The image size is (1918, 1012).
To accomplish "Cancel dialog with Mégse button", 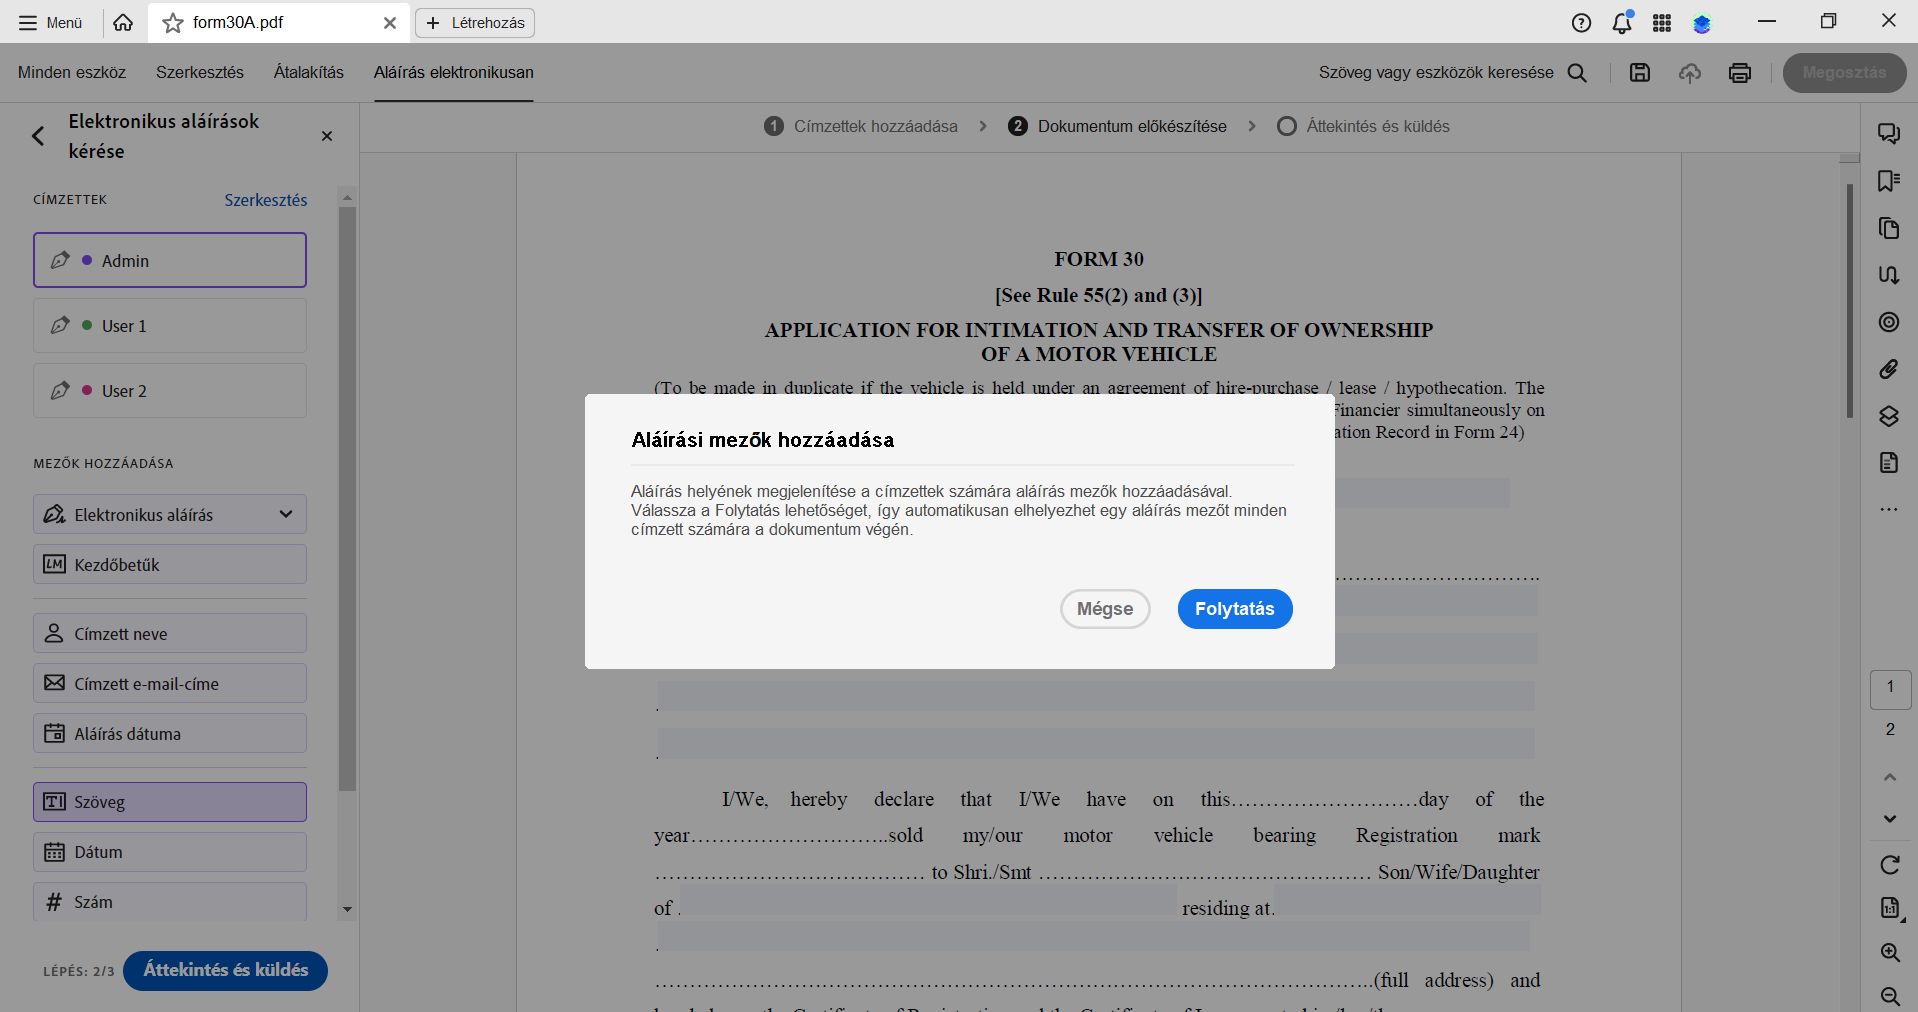I will 1105,609.
